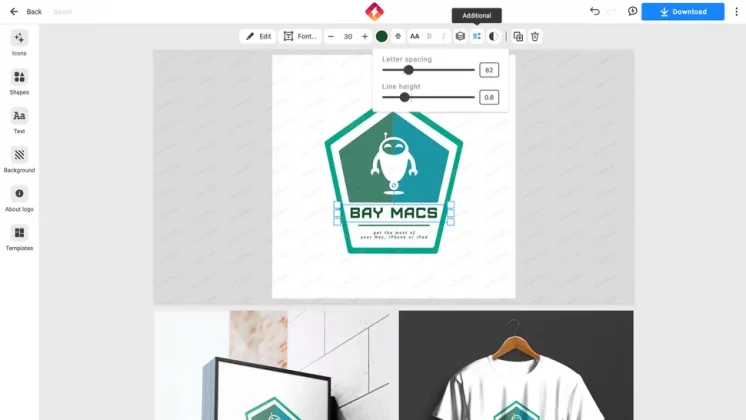Click the undo arrow

(595, 12)
